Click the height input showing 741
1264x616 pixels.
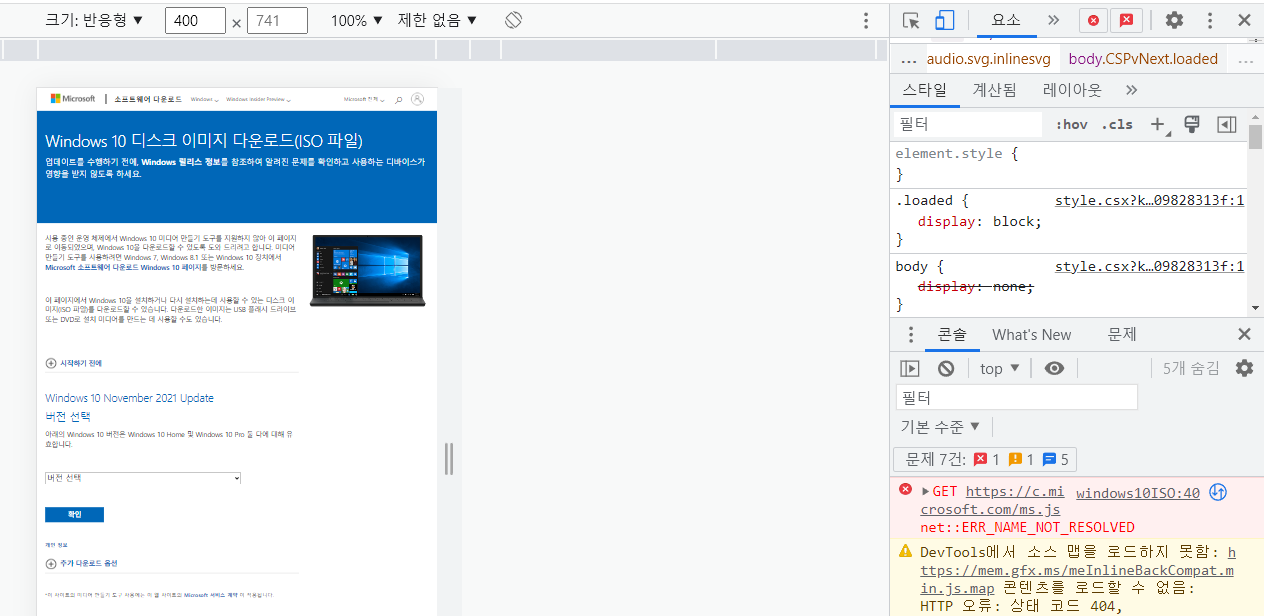pyautogui.click(x=277, y=20)
